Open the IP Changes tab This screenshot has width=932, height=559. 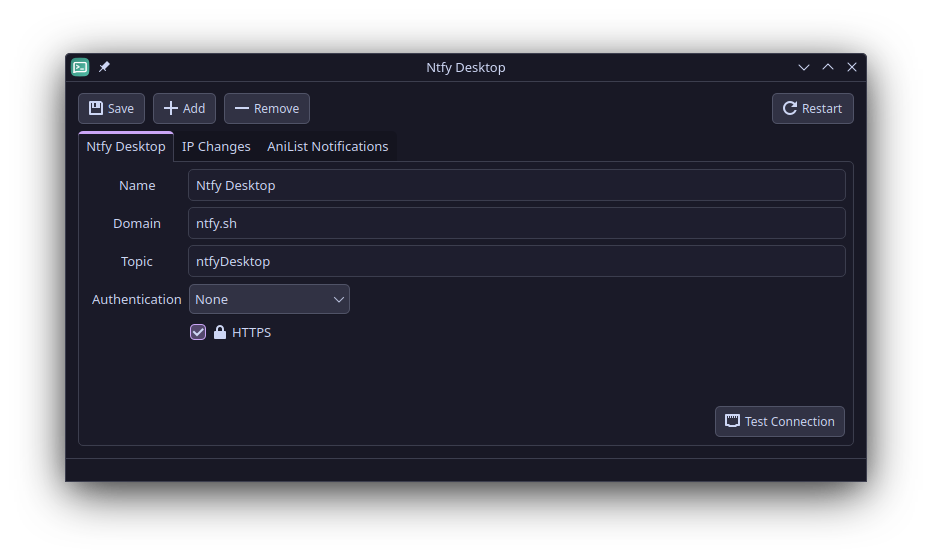pos(216,146)
